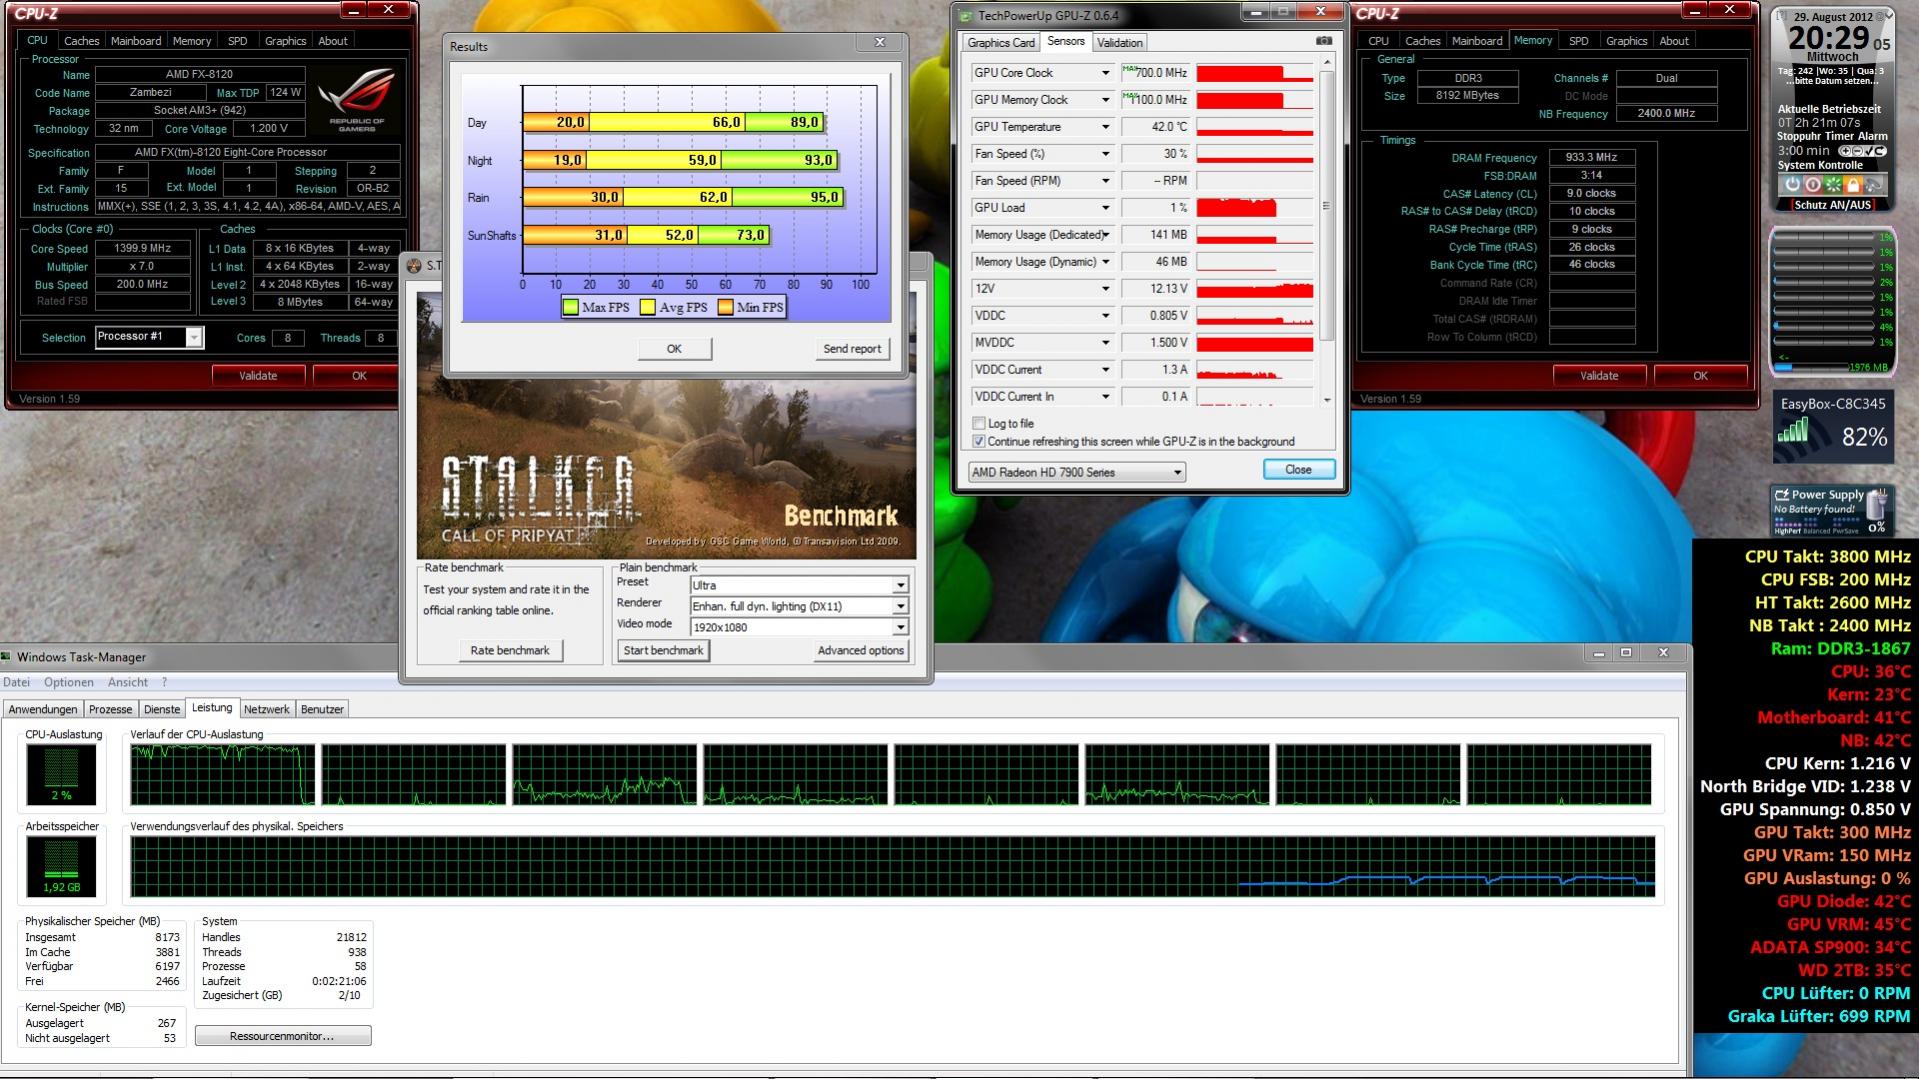Viewport: 1919px width, 1079px height.
Task: Select the PwrSave power plan in Power Supply gadget
Action: (1845, 531)
